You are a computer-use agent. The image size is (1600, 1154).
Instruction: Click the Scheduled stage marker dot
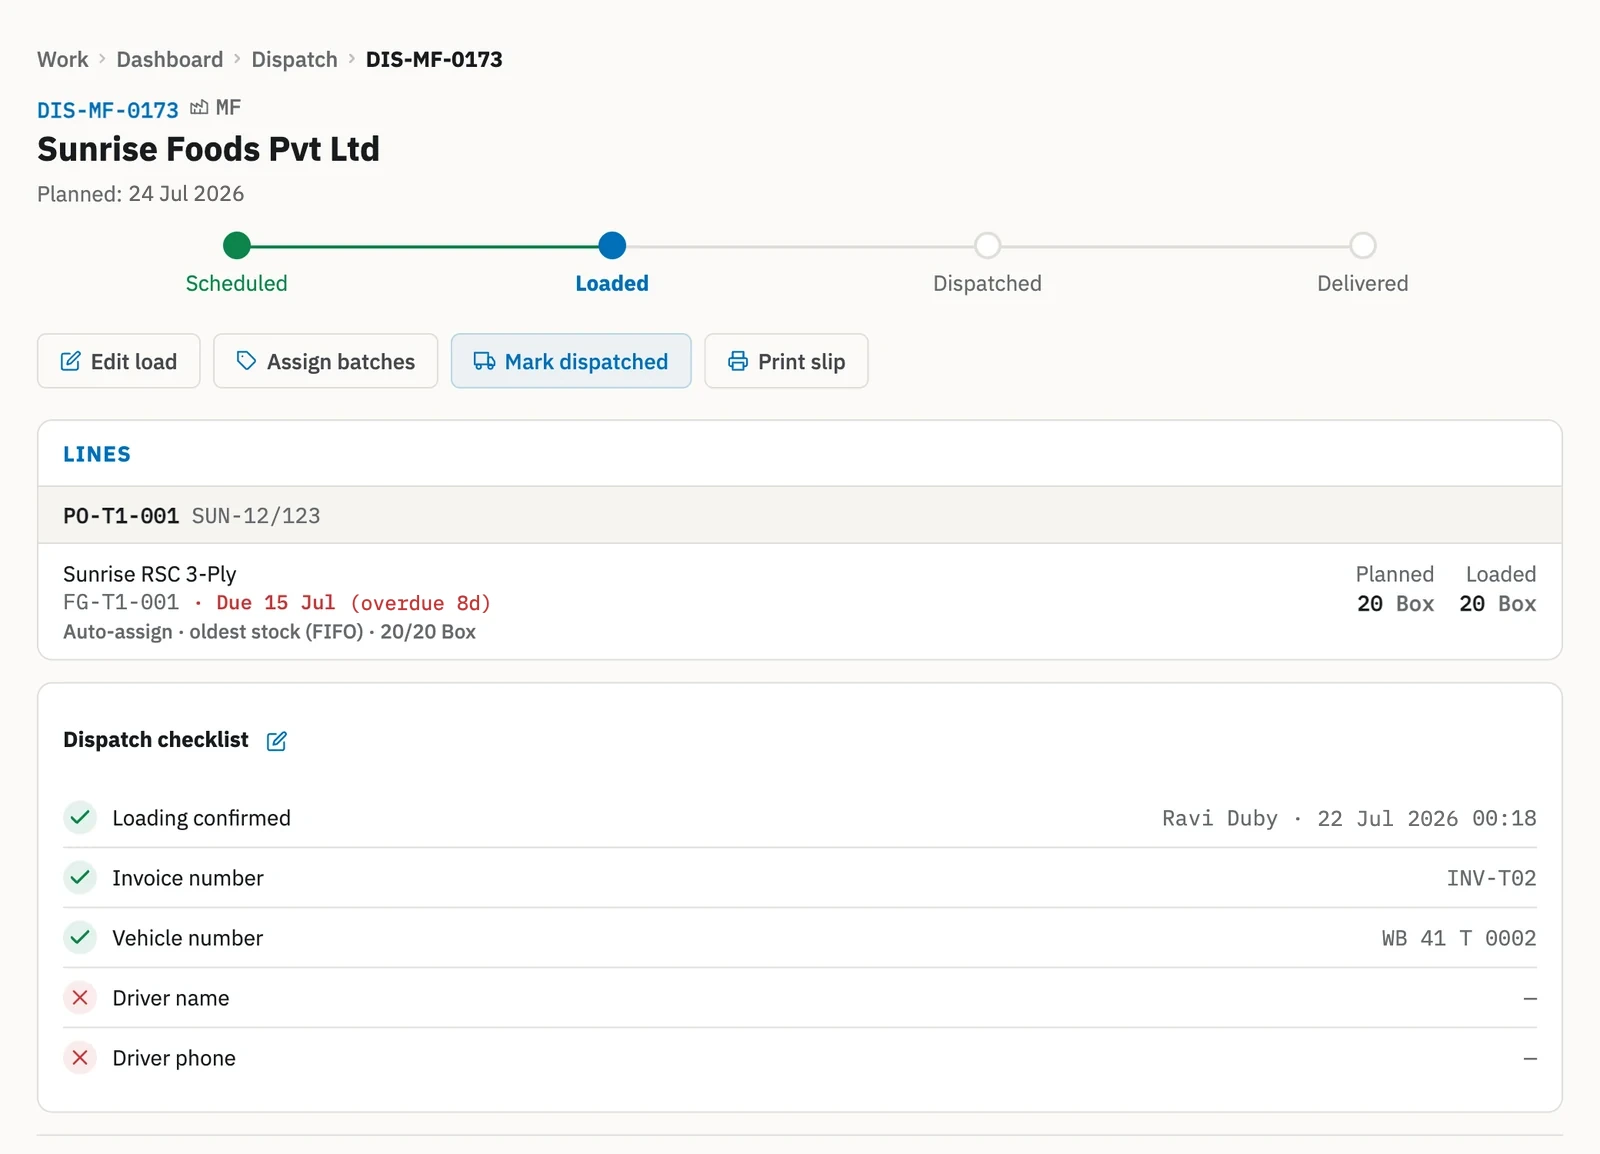click(x=237, y=245)
